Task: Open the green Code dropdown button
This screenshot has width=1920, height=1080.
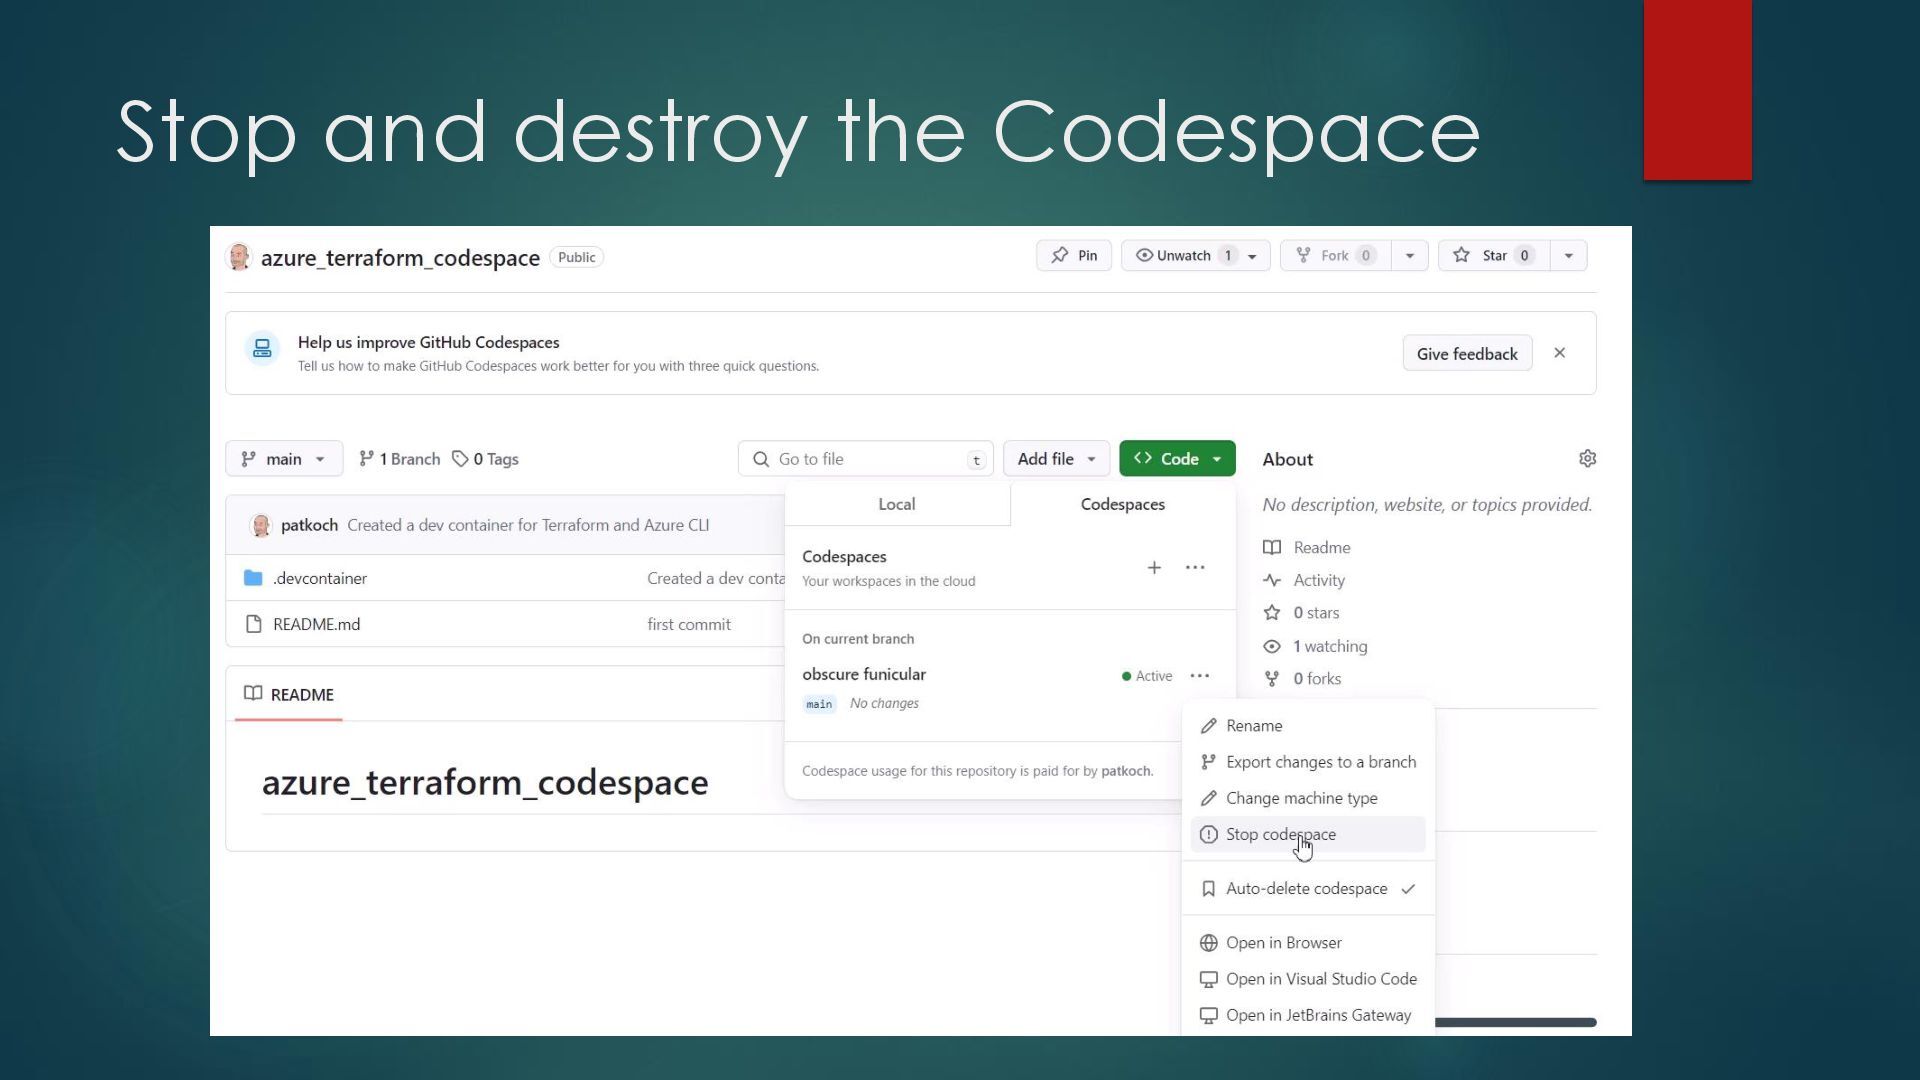Action: (1177, 459)
